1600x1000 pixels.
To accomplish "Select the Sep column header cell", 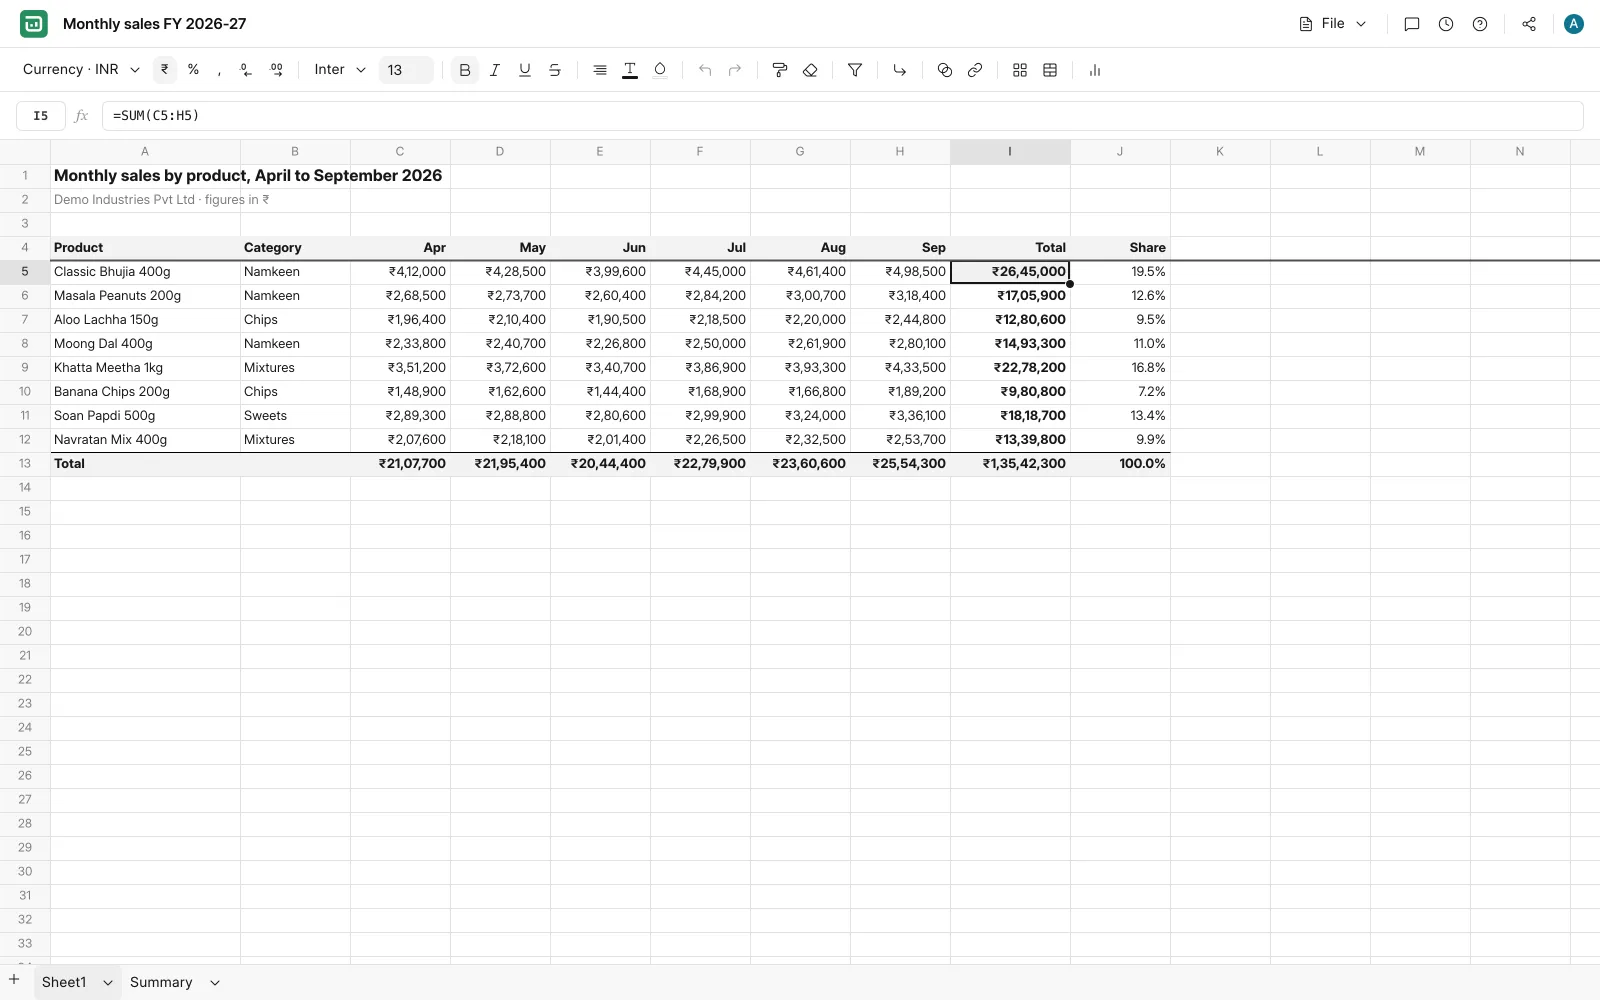I will pyautogui.click(x=900, y=248).
